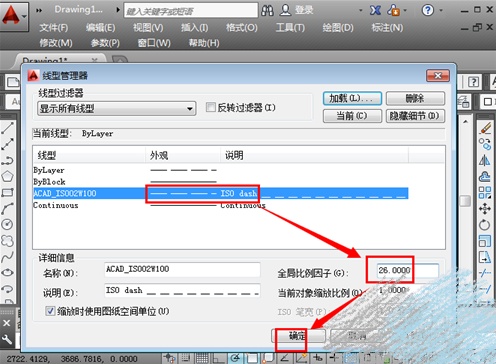Viewport: 496px width, 364px height.
Task: Select the Erase tool
Action: pyautogui.click(x=485, y=128)
